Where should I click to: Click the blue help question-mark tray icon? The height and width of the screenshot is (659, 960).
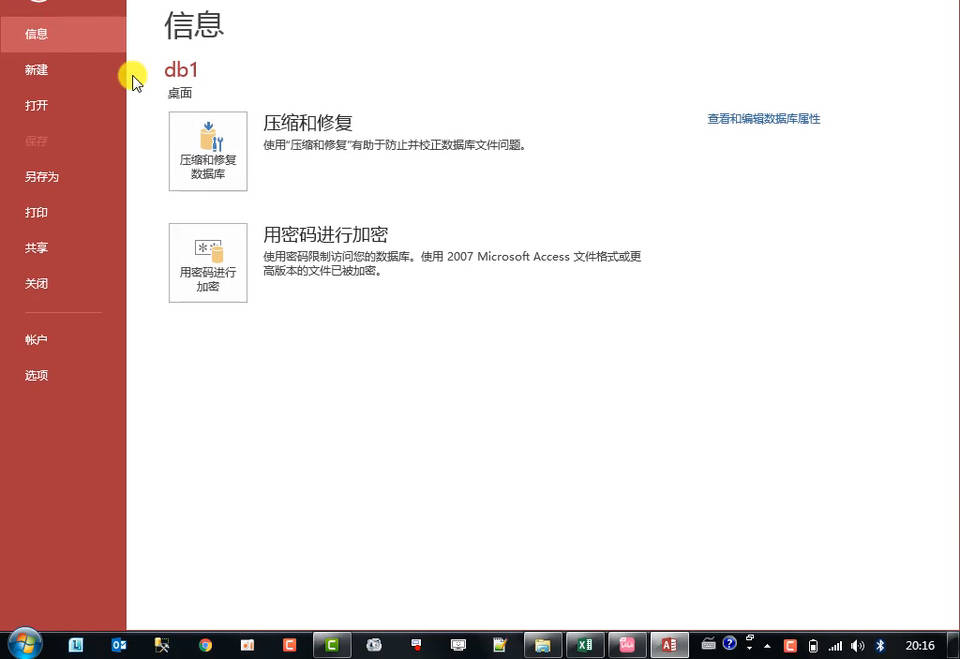click(729, 643)
